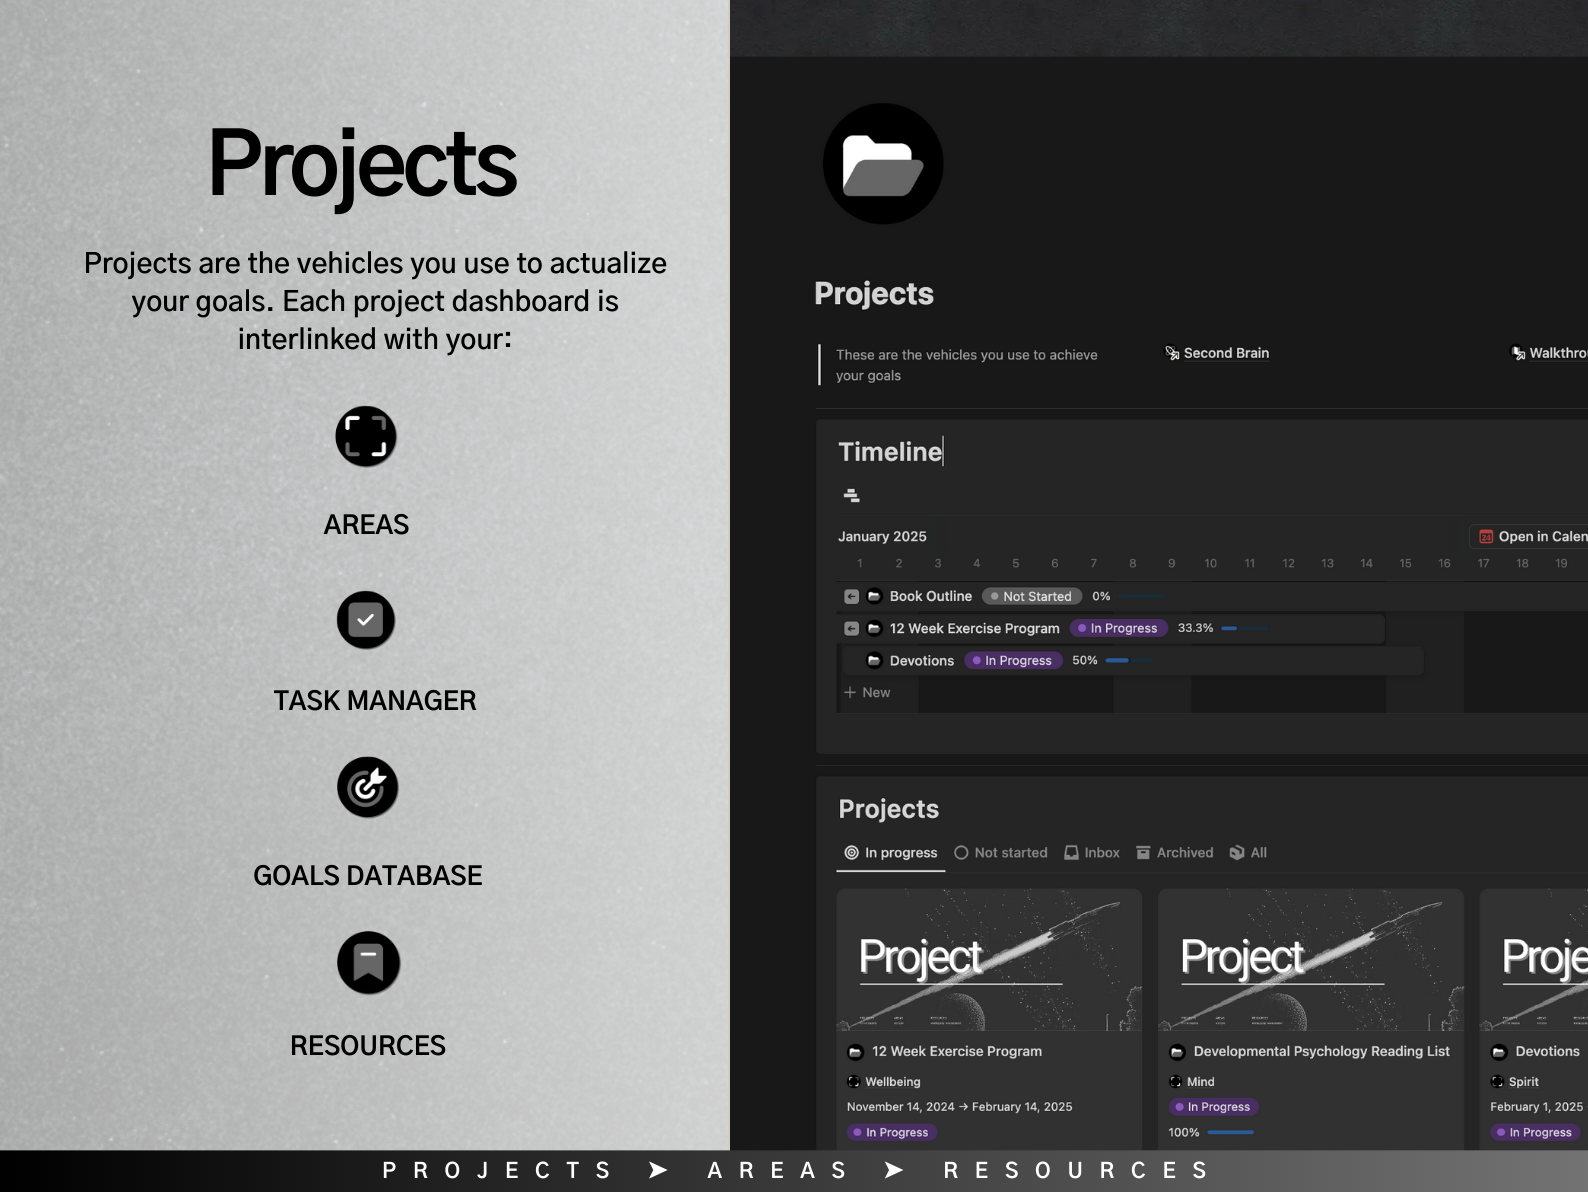This screenshot has width=1588, height=1192.
Task: Click the calendar icon in Open in Calendar
Action: (1486, 537)
